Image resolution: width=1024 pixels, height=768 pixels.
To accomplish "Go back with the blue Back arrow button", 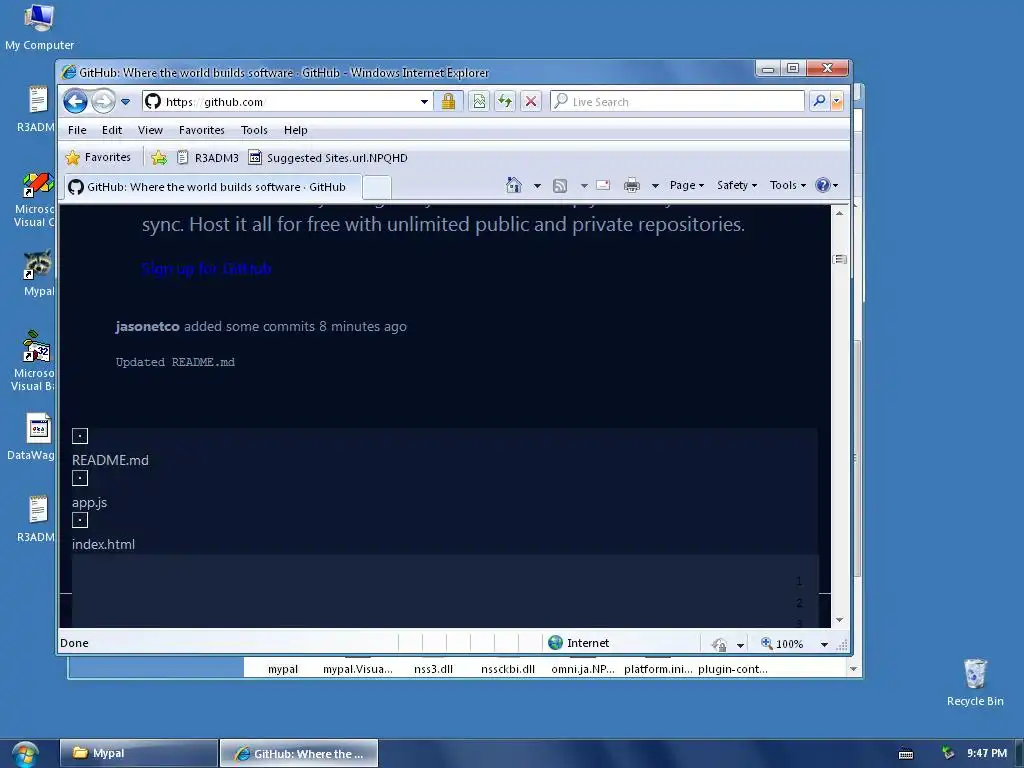I will [75, 101].
